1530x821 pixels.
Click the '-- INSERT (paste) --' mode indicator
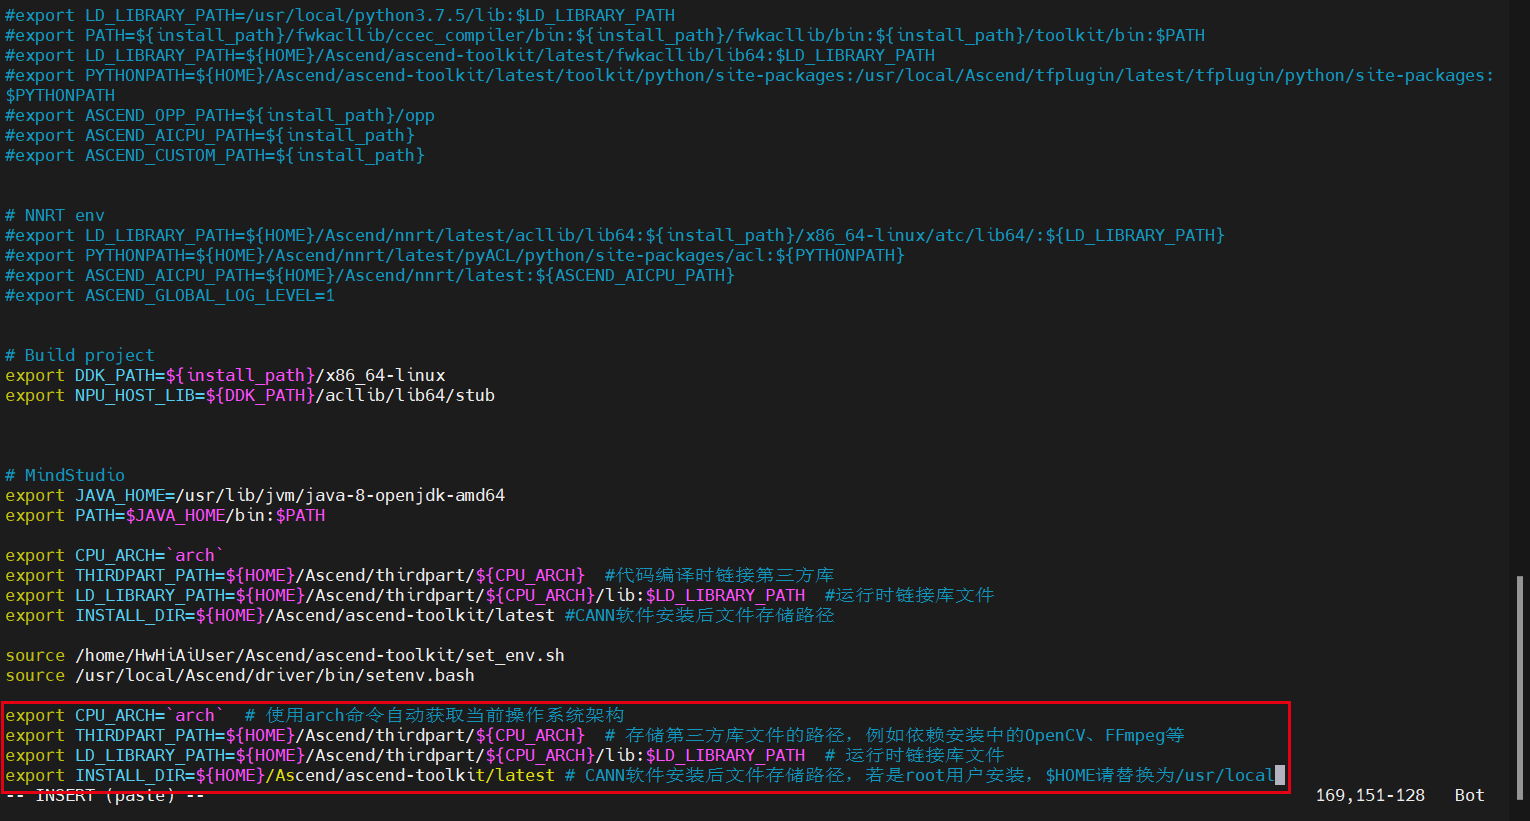tap(105, 795)
